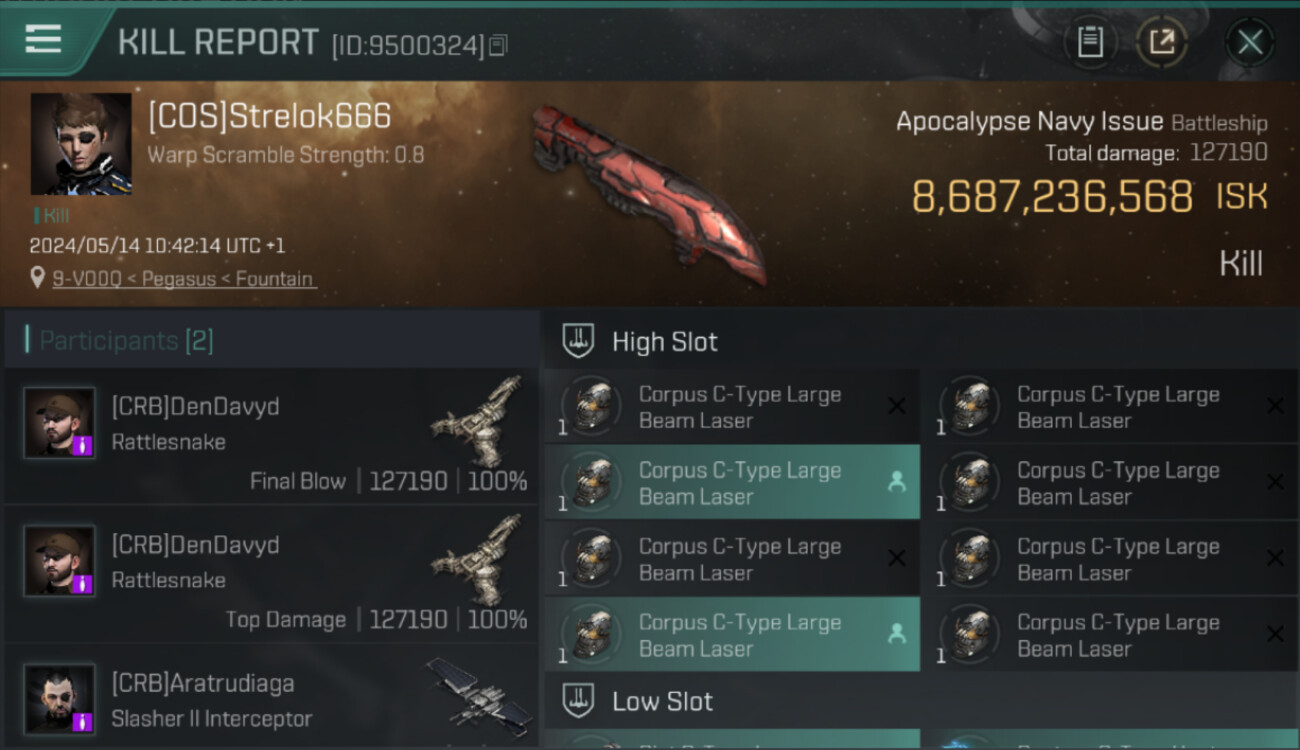Open 9-V0OQ Pegasus Fountain location link

(183, 279)
